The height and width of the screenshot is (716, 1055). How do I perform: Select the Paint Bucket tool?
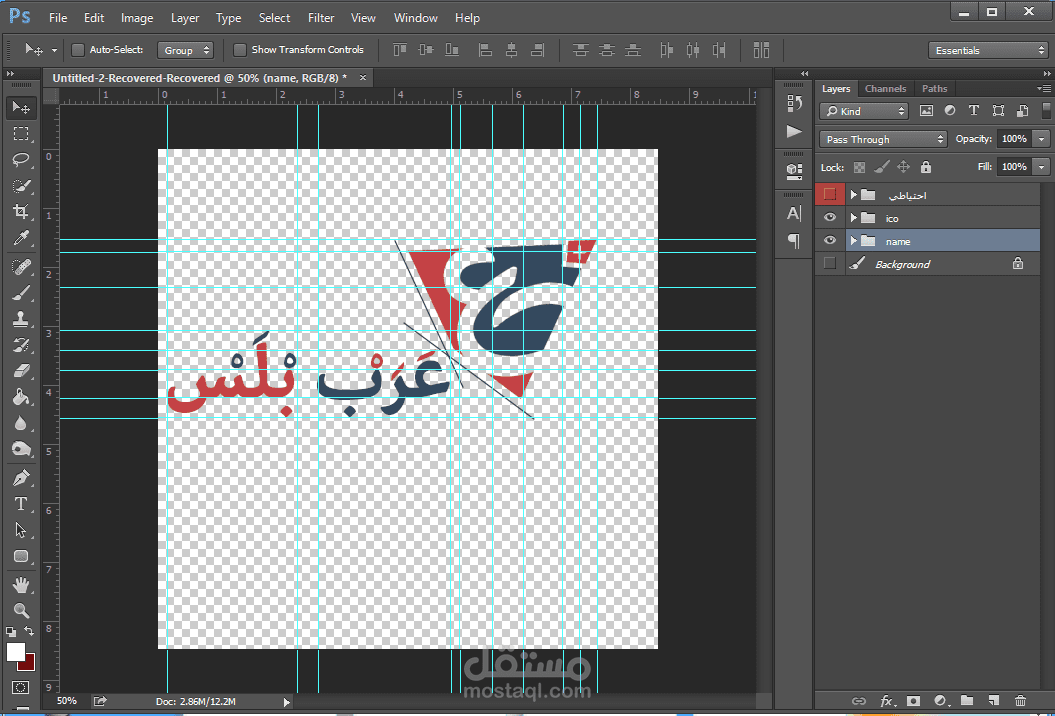[21, 397]
